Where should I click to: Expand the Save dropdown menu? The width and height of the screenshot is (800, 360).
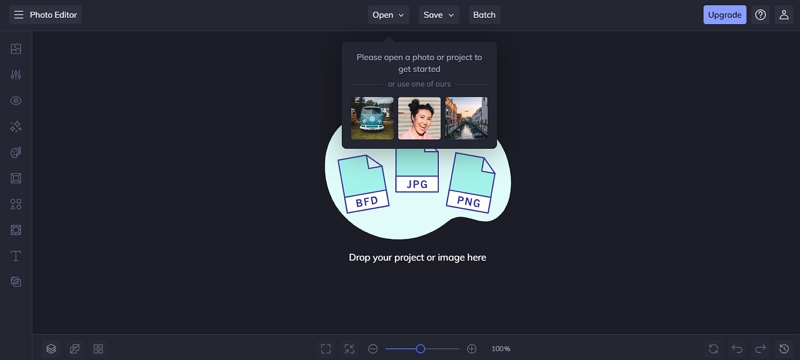[439, 15]
